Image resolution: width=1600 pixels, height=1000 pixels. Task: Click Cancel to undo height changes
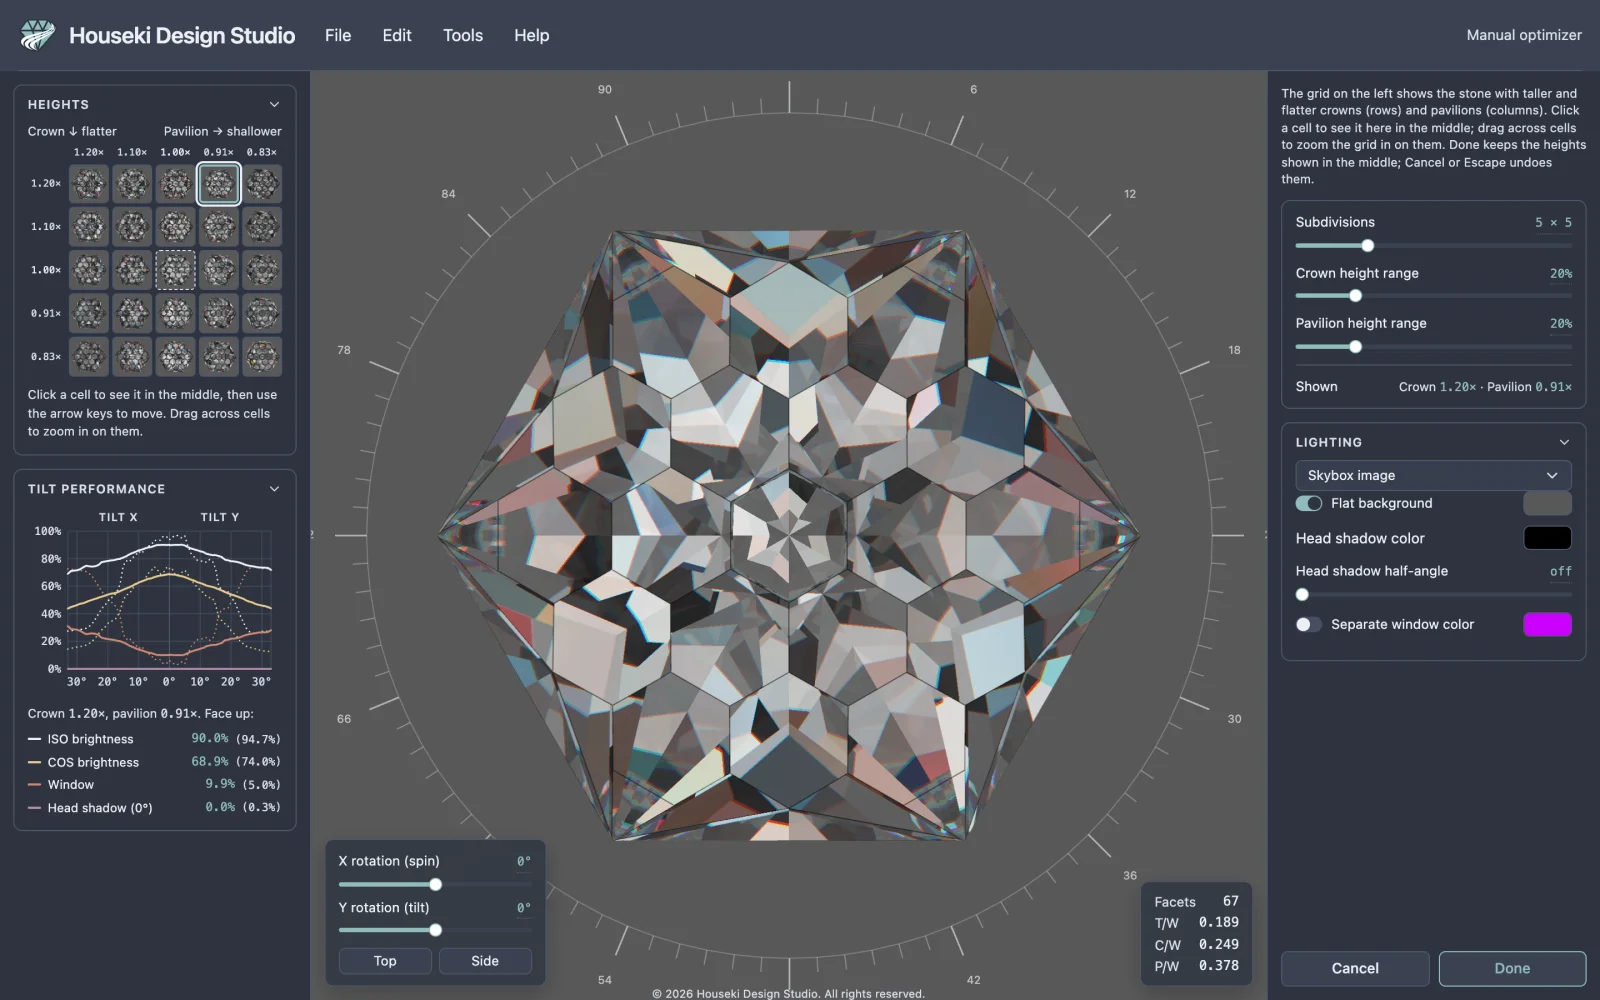click(1355, 968)
